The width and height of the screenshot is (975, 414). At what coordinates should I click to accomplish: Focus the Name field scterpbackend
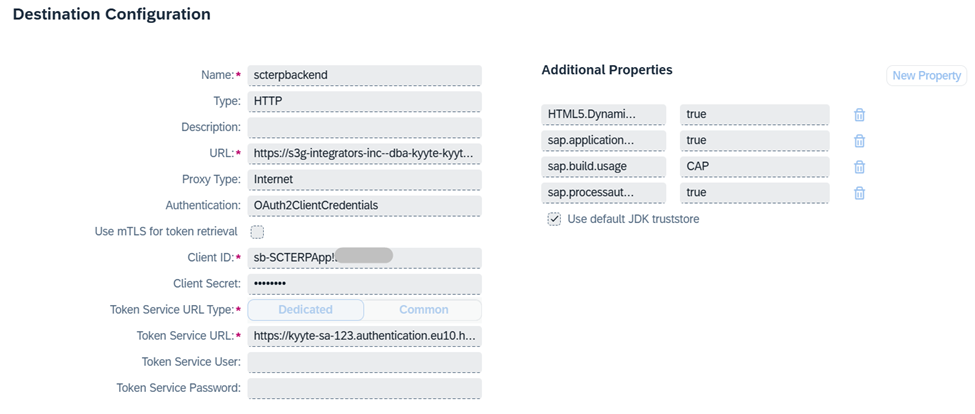click(x=364, y=75)
